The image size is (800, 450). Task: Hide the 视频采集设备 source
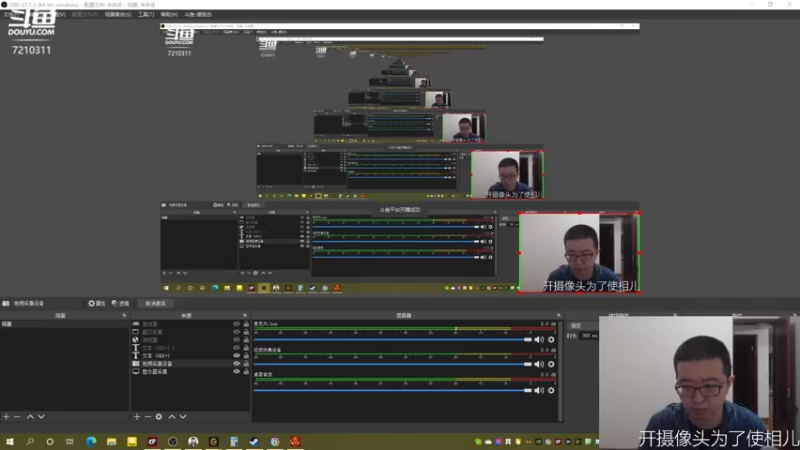tap(236, 364)
